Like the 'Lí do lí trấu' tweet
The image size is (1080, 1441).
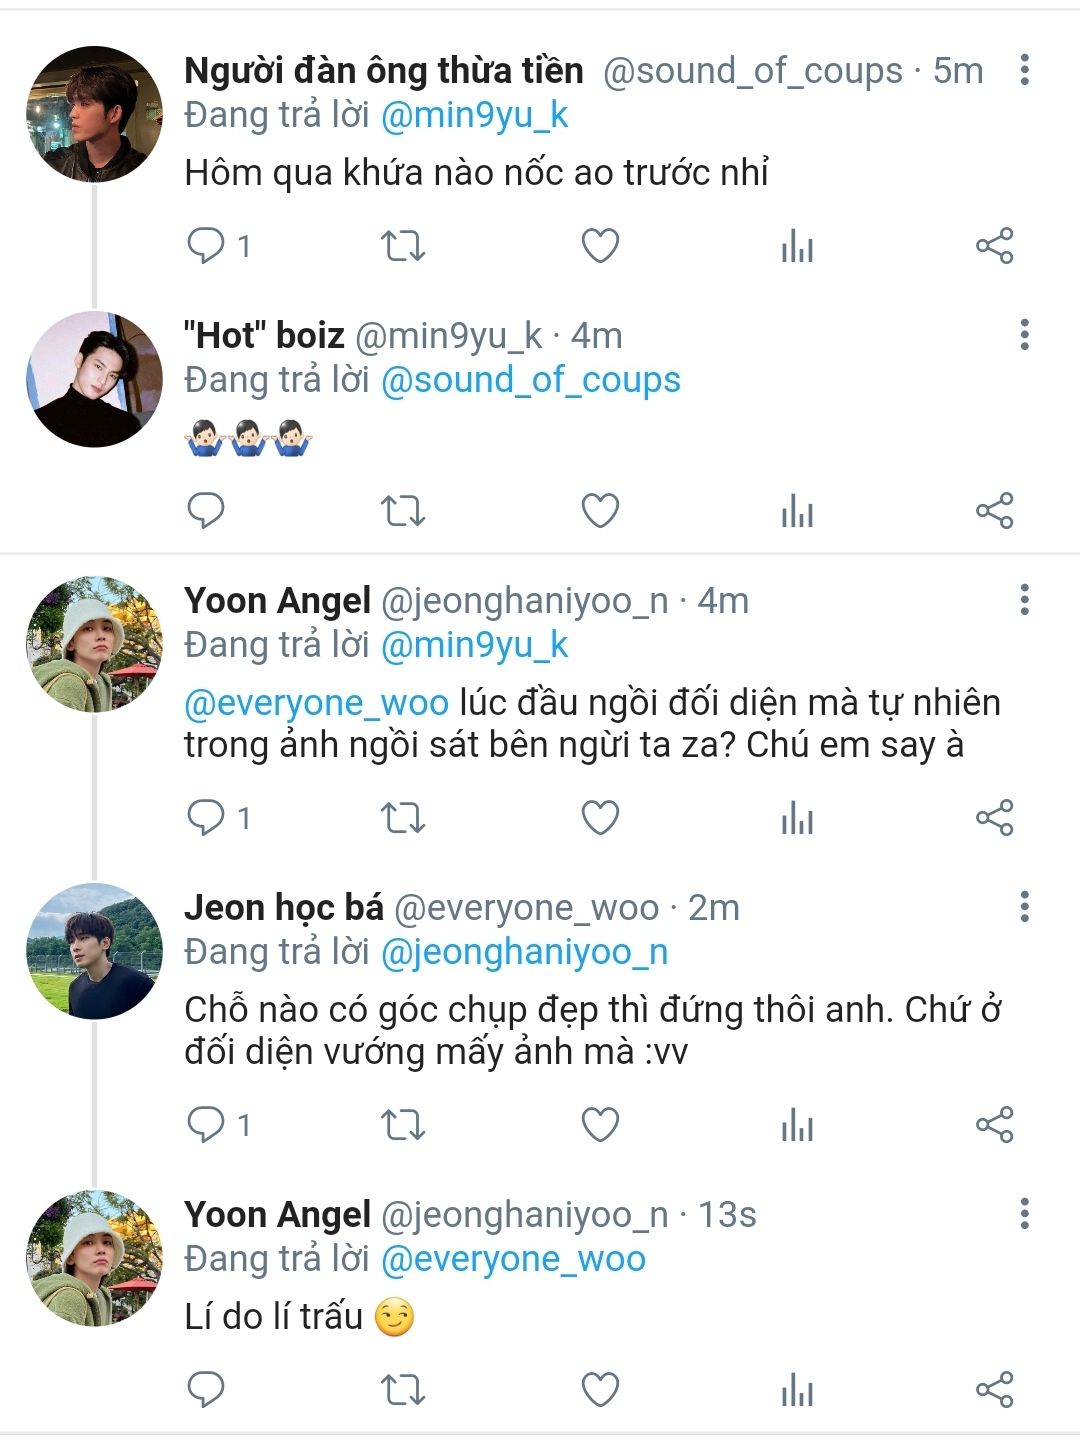pos(600,1389)
